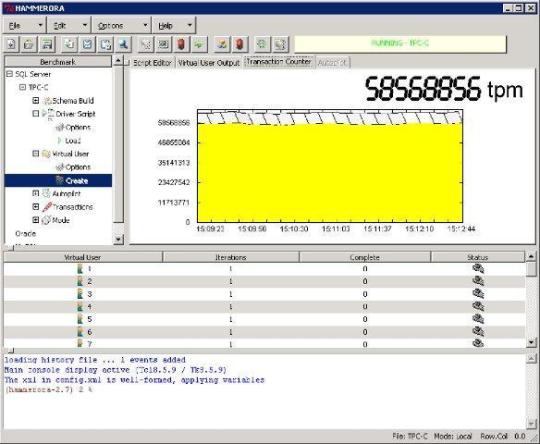This screenshot has width=540, height=444.
Task: Expand the Autopilot tree node
Action: pos(35,193)
